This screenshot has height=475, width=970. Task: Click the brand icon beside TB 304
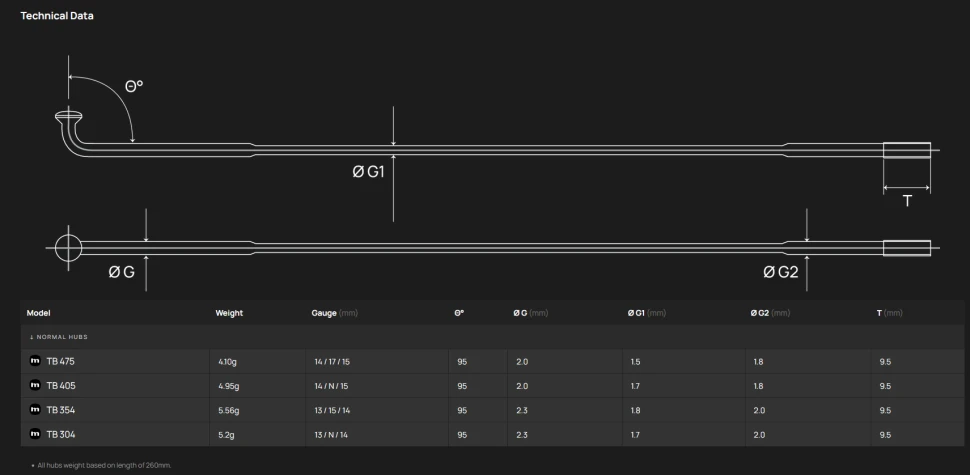[35, 434]
